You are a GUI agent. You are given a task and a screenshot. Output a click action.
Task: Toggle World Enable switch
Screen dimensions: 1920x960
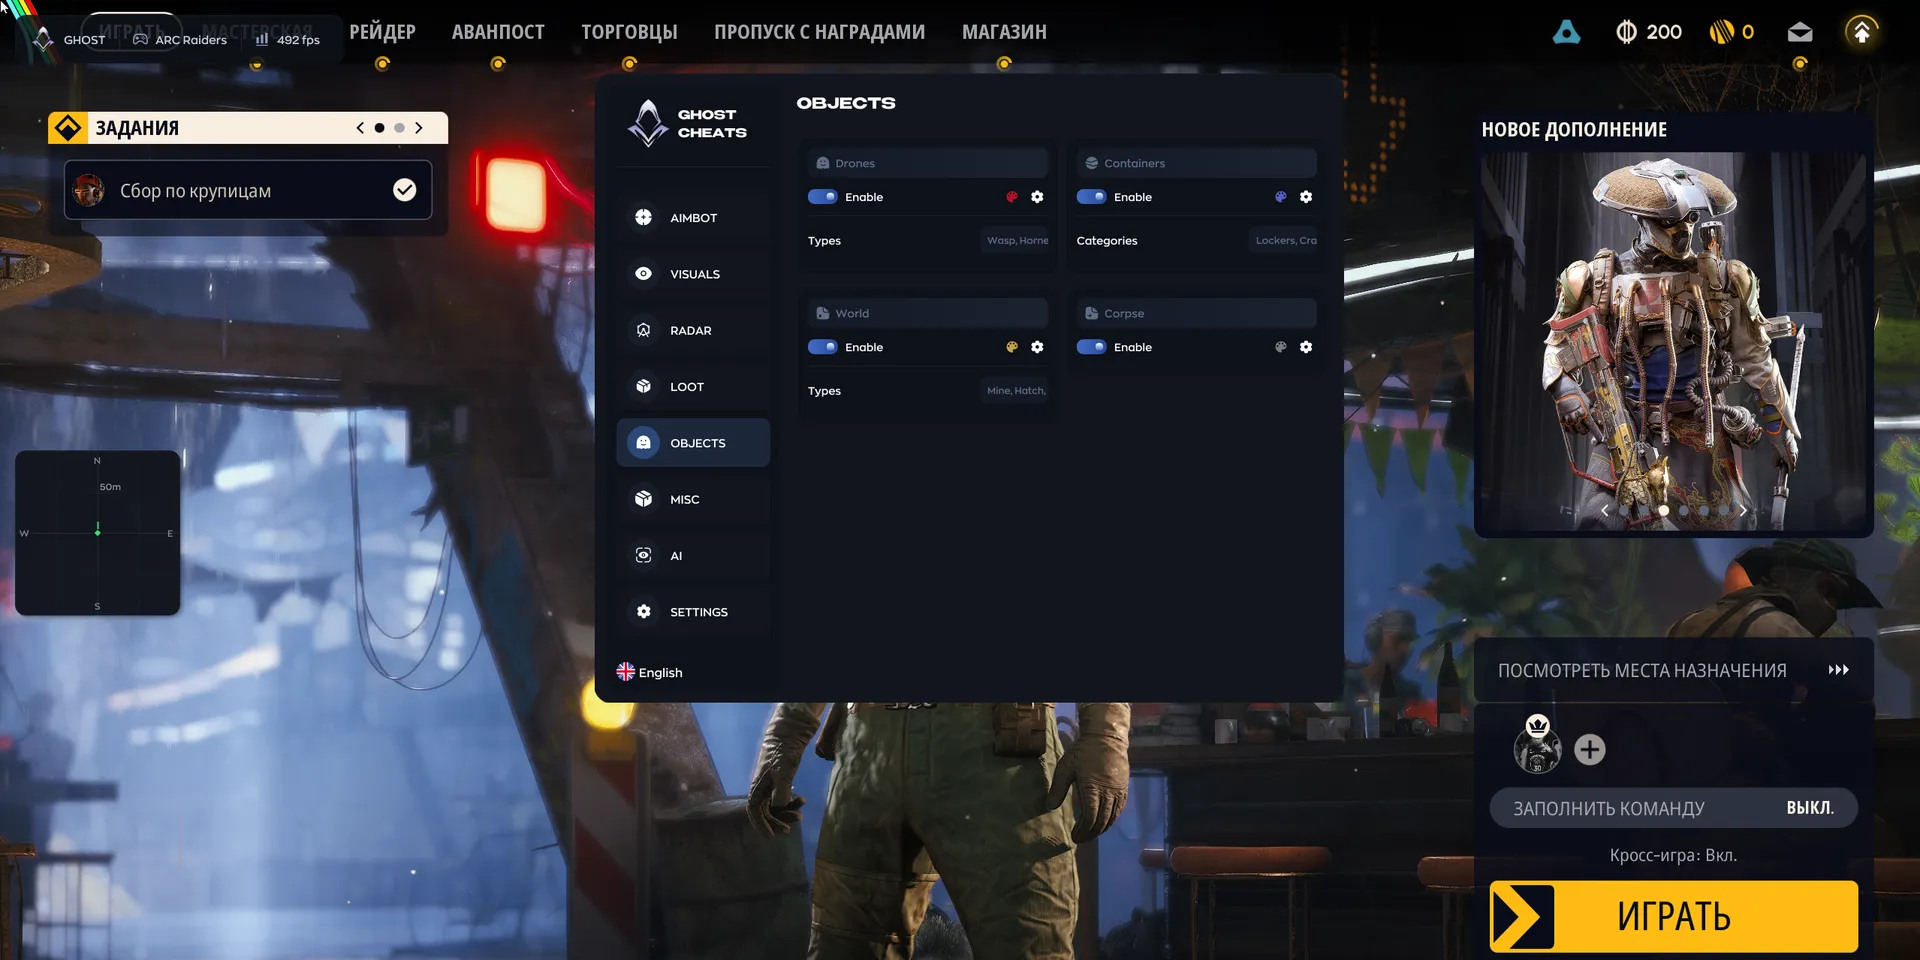823,347
